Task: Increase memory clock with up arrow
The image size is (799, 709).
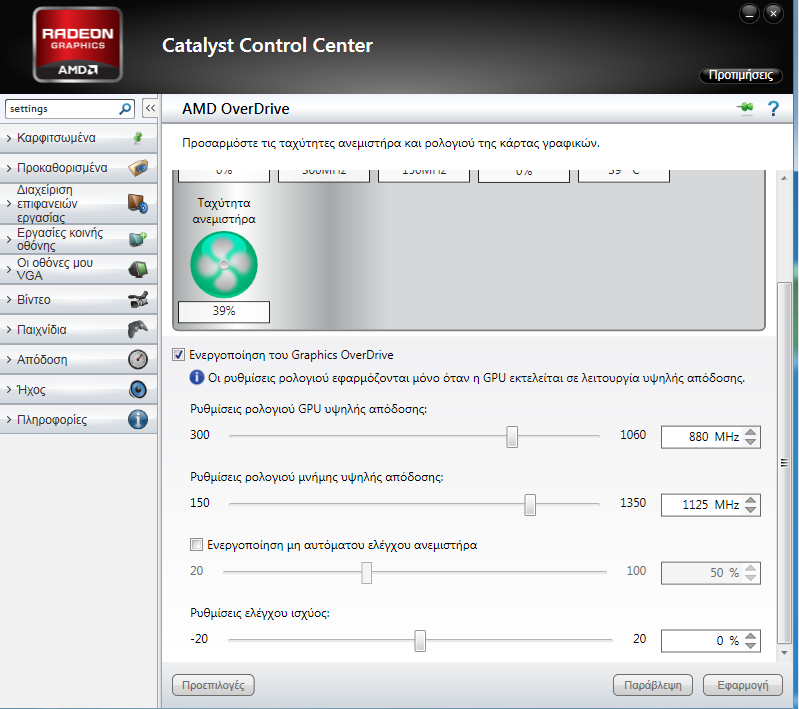Action: click(751, 500)
